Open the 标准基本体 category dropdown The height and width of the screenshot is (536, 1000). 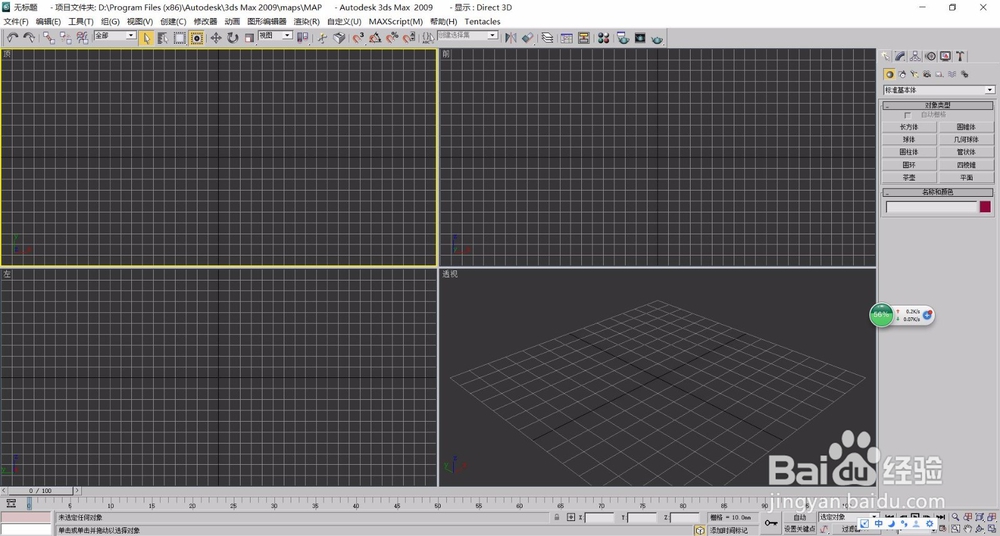point(938,90)
